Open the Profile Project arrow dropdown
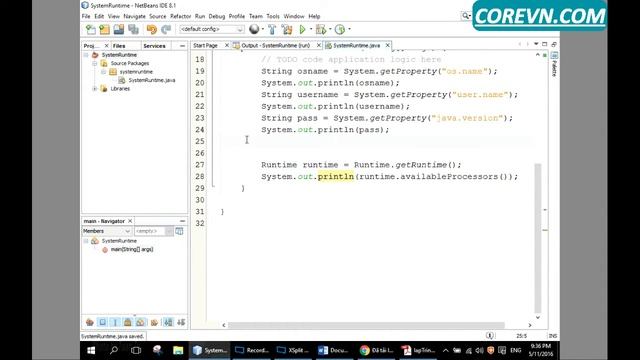This screenshot has height=360, width=640. [349, 29]
